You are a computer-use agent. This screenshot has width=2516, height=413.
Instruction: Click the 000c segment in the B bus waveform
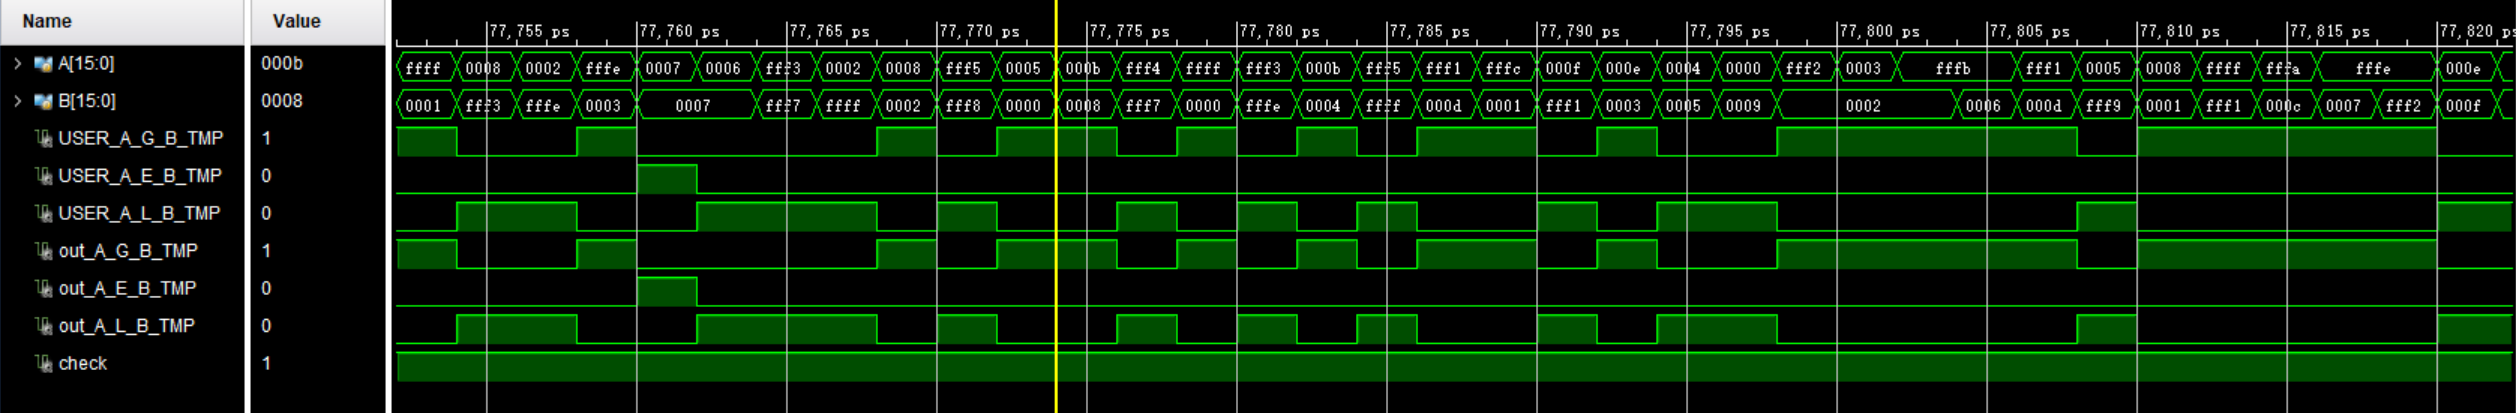tap(2286, 105)
